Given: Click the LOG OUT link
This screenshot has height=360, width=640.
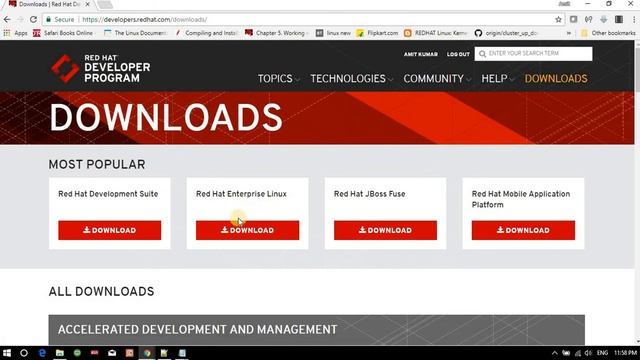Looking at the screenshot, I should 458,54.
